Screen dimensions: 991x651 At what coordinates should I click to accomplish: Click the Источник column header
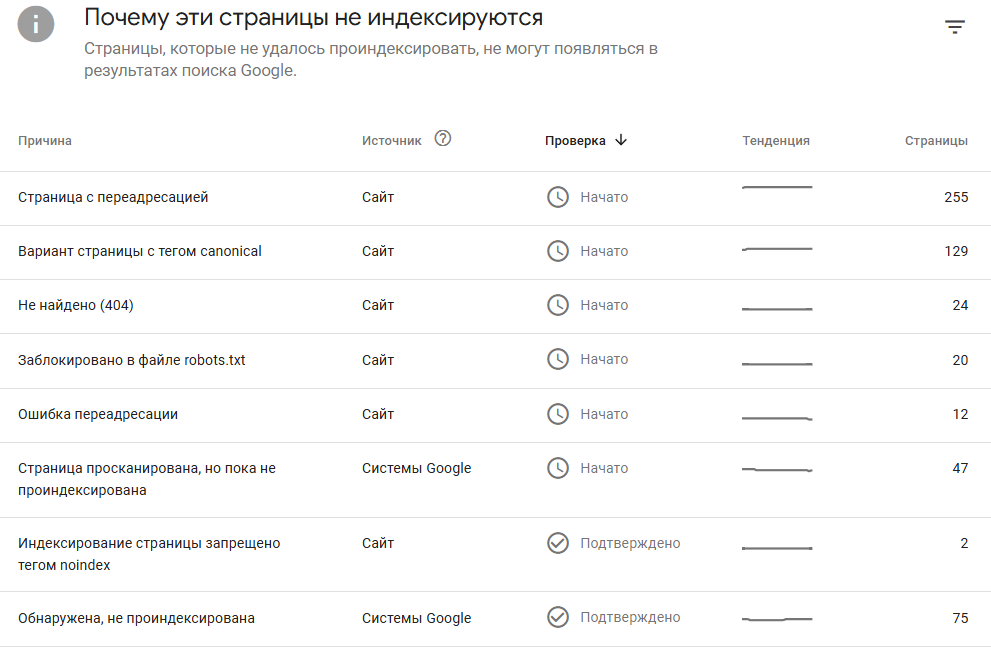[x=391, y=141]
